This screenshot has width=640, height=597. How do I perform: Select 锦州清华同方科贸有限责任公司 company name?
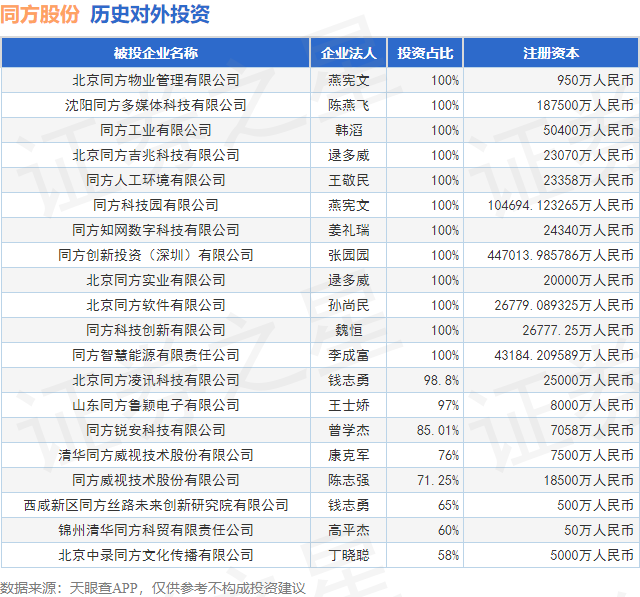coord(156,530)
